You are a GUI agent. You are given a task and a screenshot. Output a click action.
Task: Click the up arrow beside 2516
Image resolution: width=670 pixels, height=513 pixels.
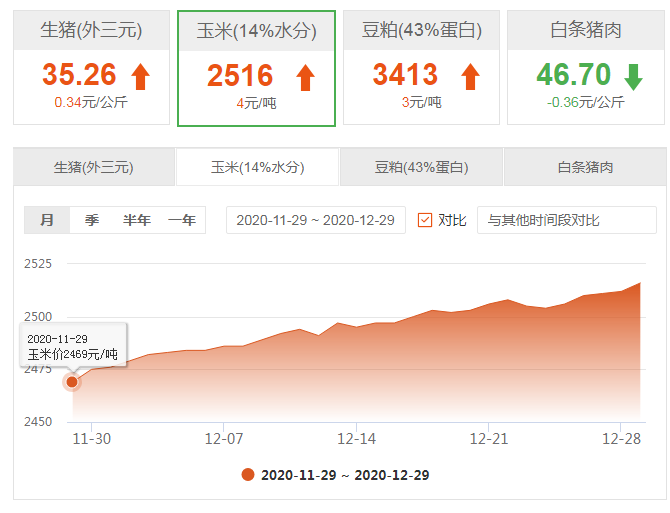[x=306, y=77]
